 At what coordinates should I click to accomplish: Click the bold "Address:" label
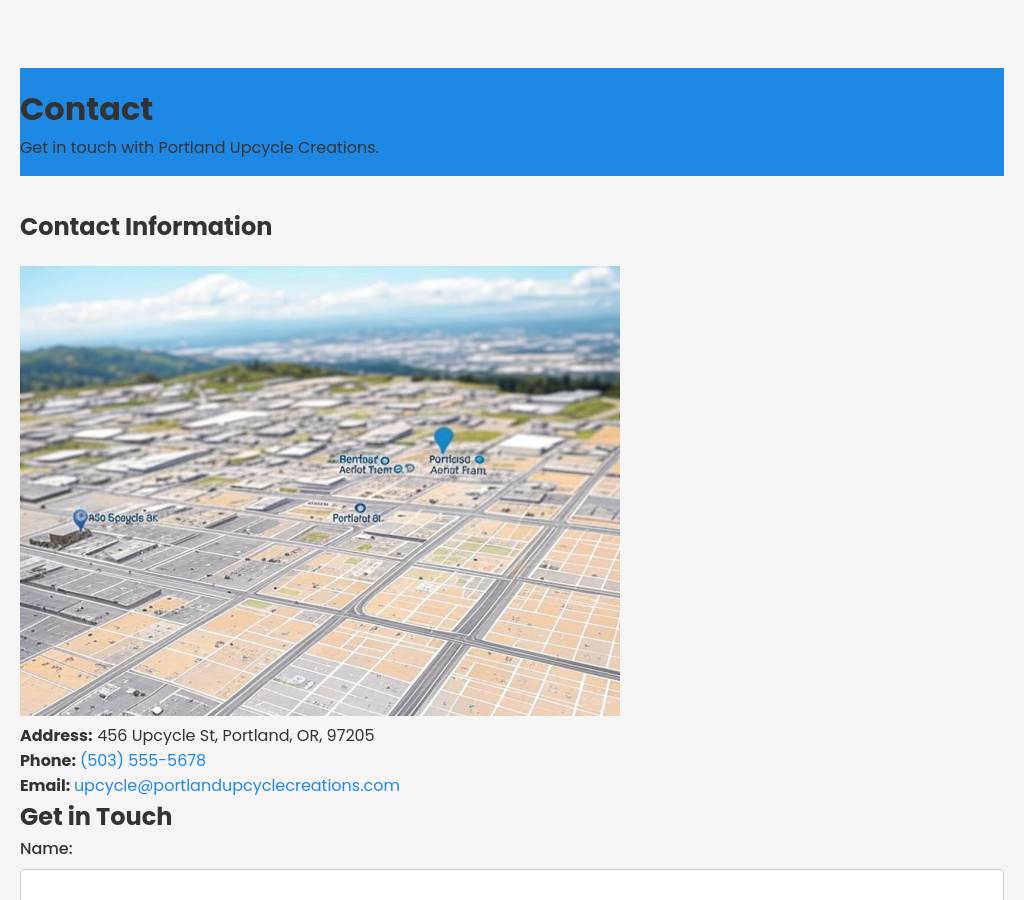point(56,735)
